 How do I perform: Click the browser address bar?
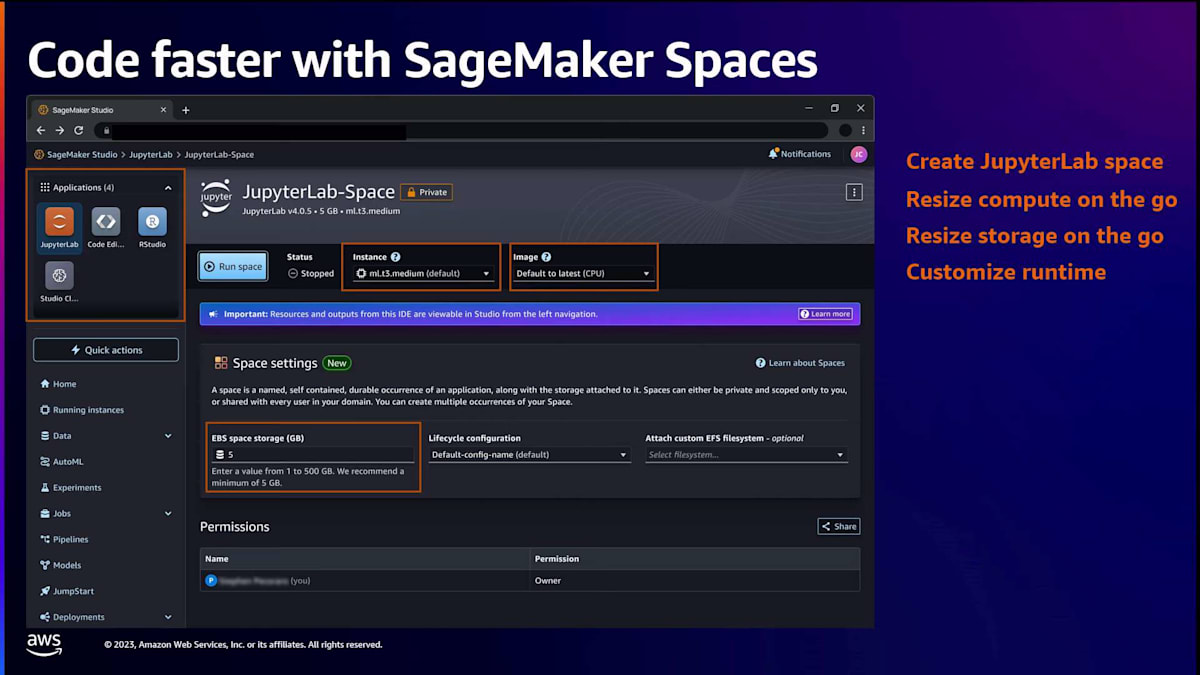tap(461, 130)
